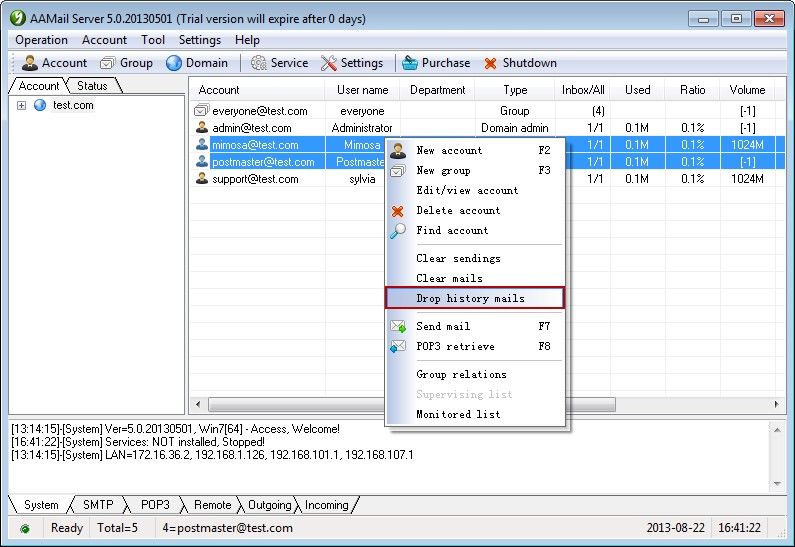795x547 pixels.
Task: Click the red Delete account icon in menu
Action: [398, 211]
